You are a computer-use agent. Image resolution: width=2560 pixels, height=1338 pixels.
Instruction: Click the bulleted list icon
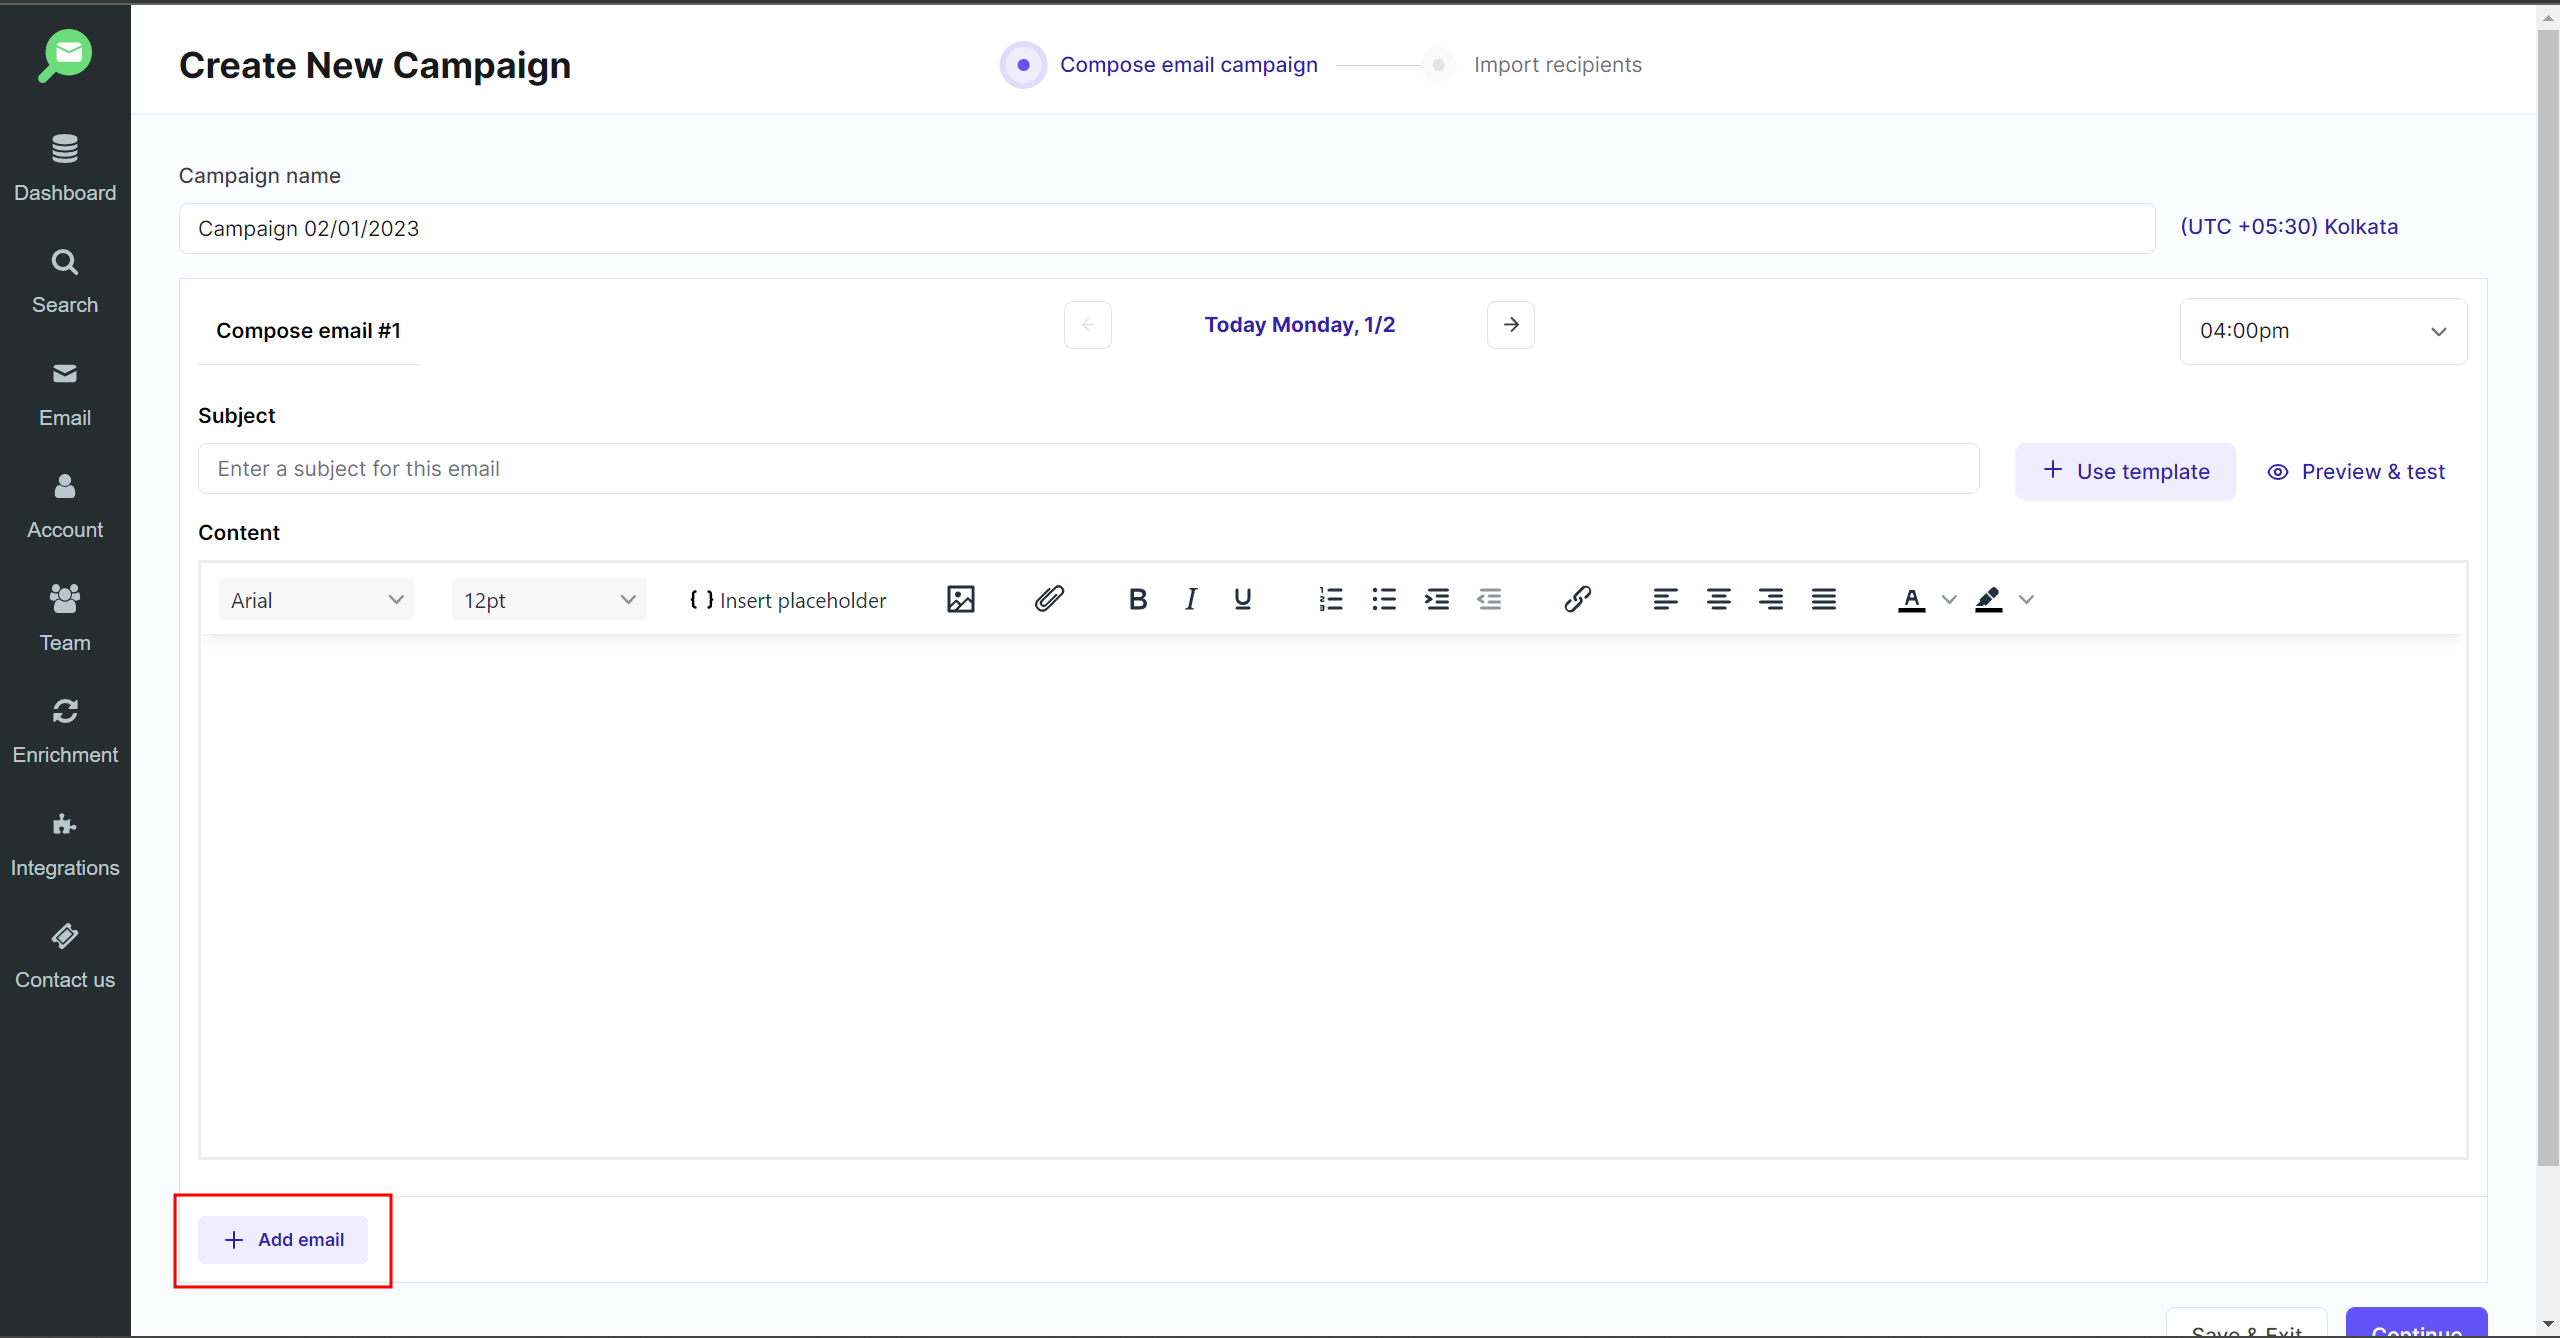[1384, 599]
